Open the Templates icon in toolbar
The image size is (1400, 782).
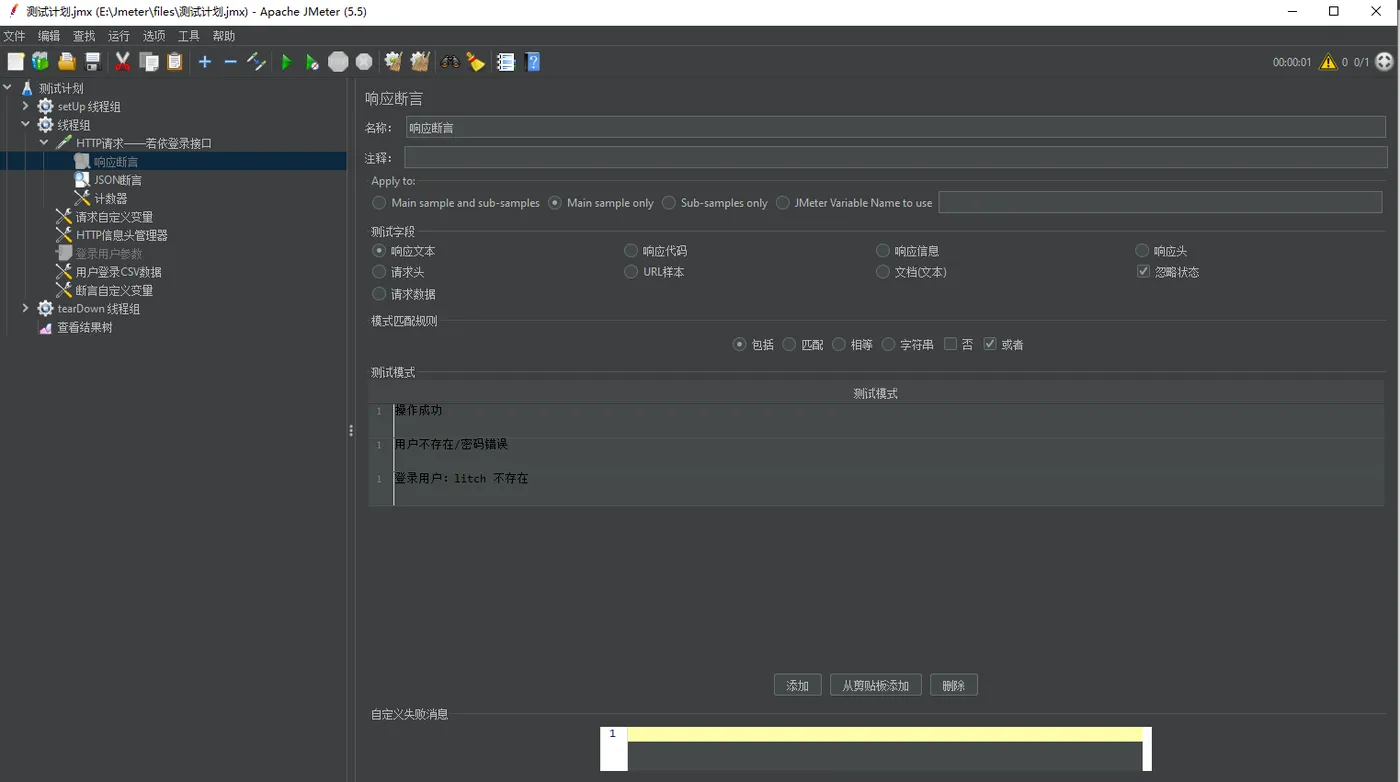[x=40, y=62]
